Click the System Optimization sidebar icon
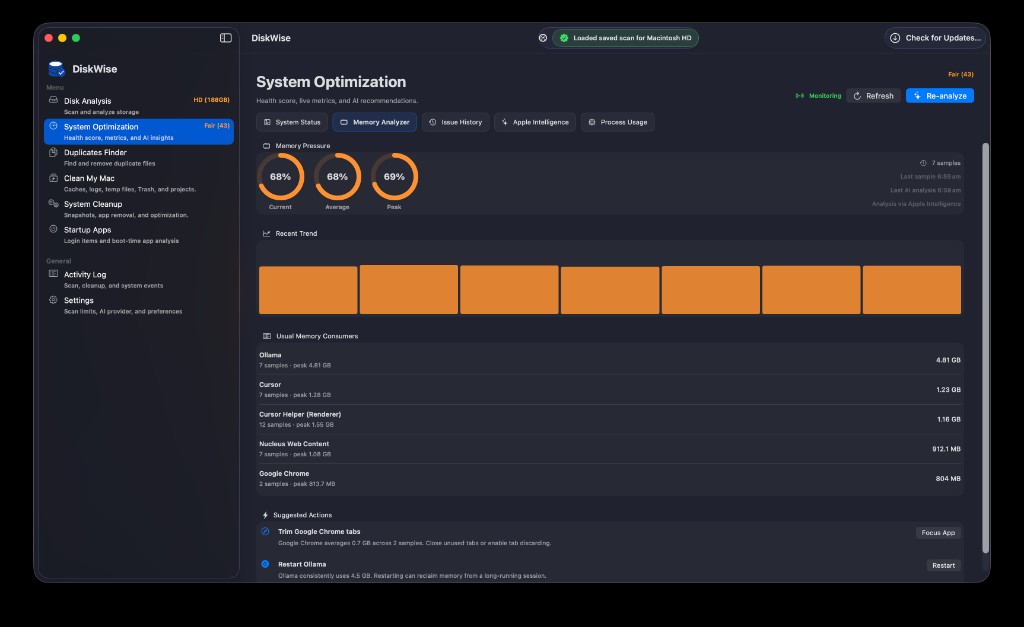 pyautogui.click(x=54, y=126)
